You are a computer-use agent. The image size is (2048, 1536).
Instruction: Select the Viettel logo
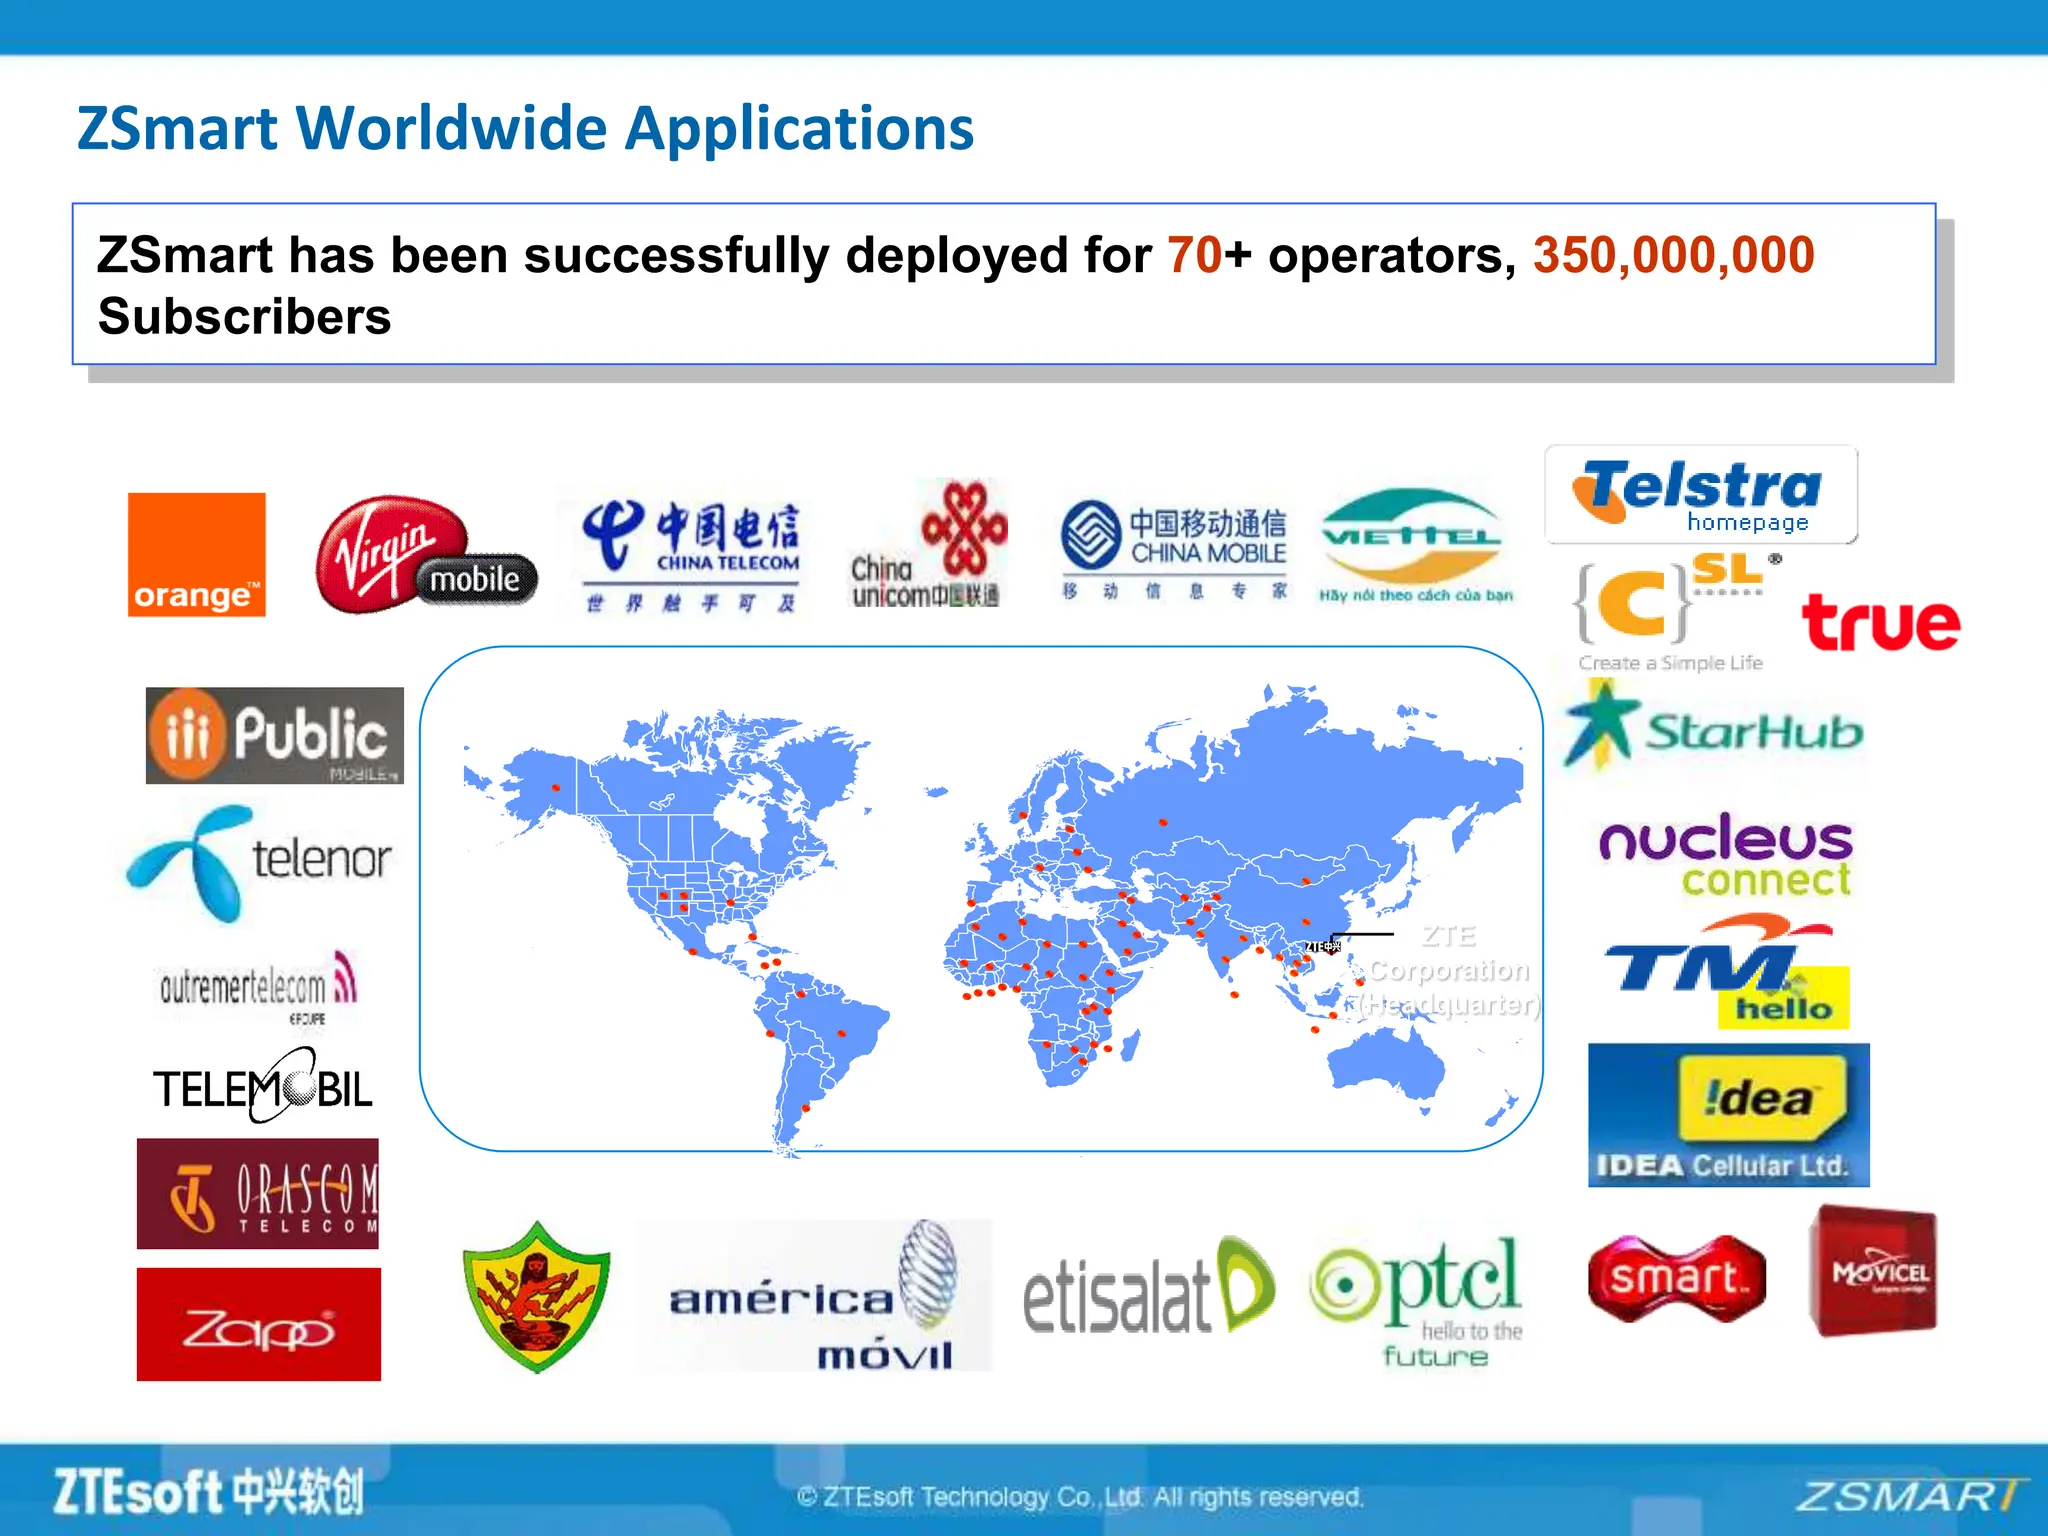tap(1414, 545)
